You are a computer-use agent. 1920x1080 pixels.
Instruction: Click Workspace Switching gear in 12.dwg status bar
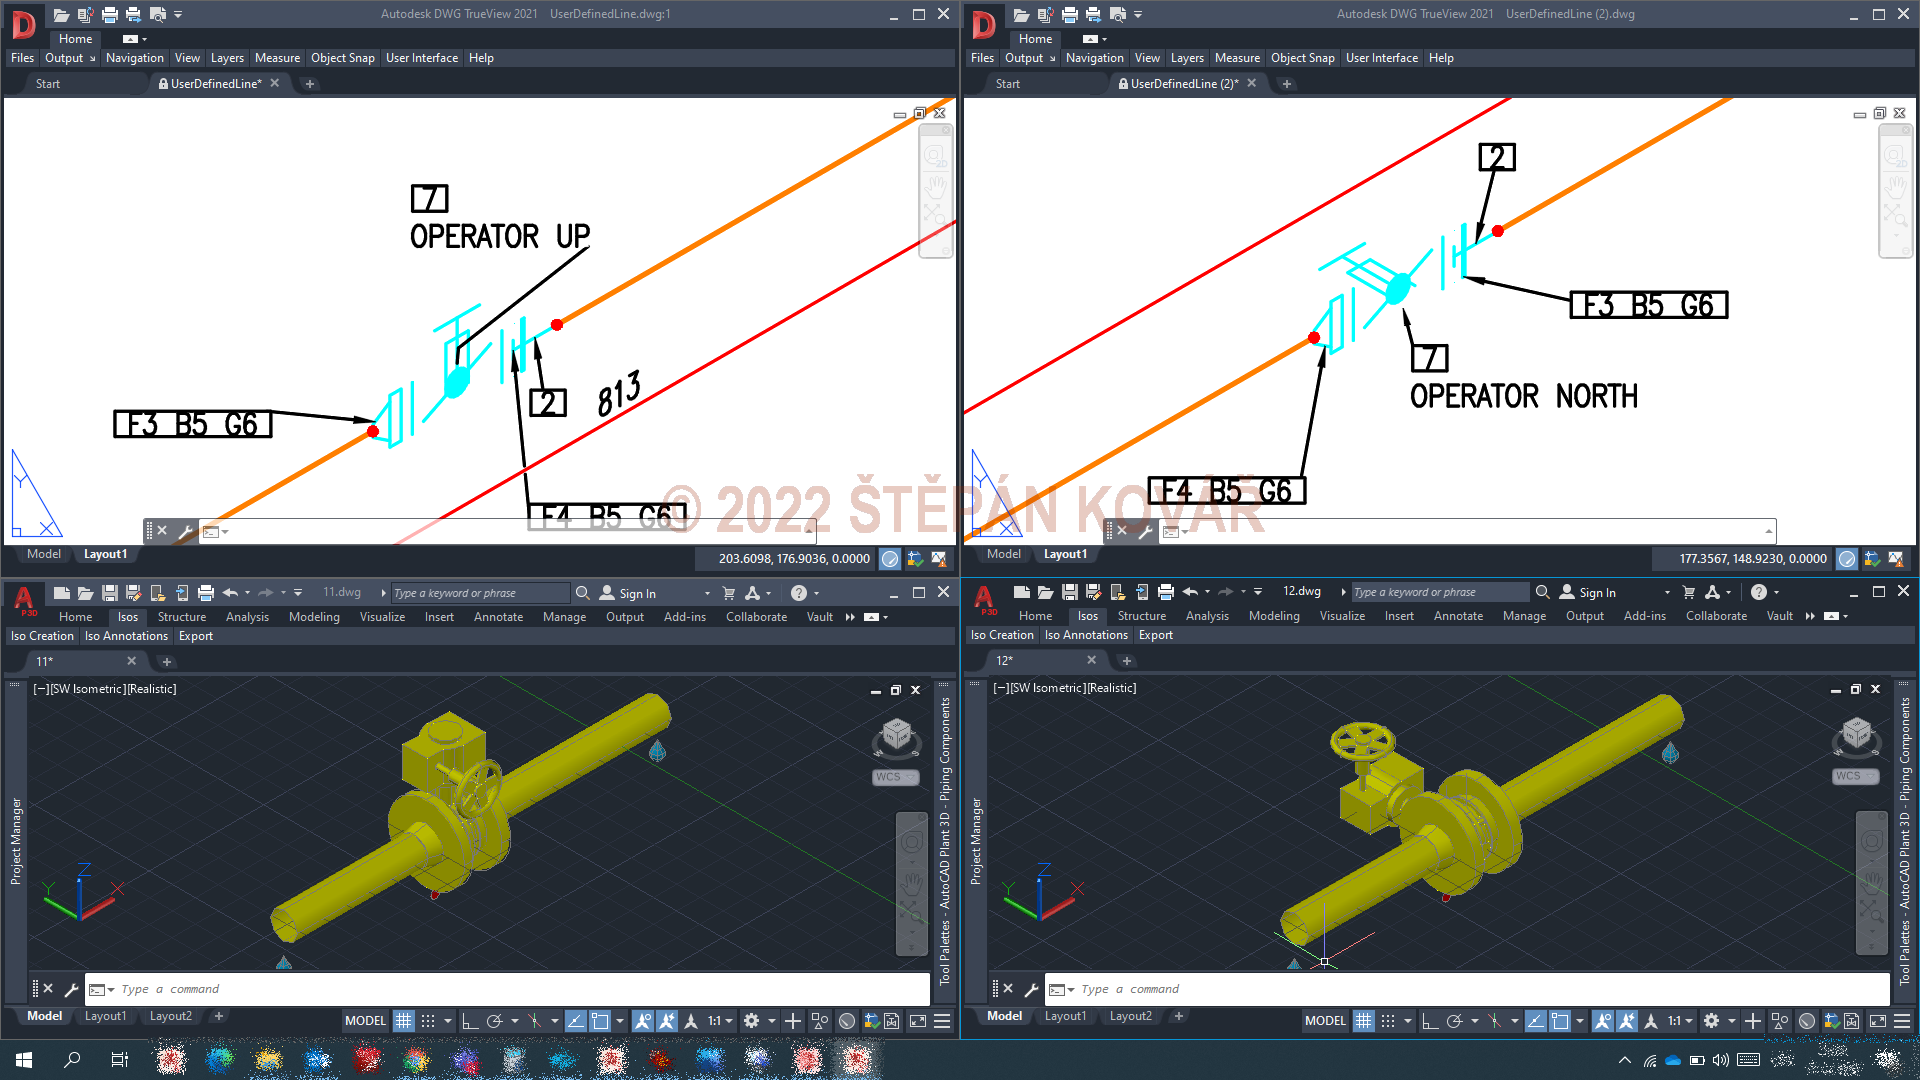coord(1712,1021)
